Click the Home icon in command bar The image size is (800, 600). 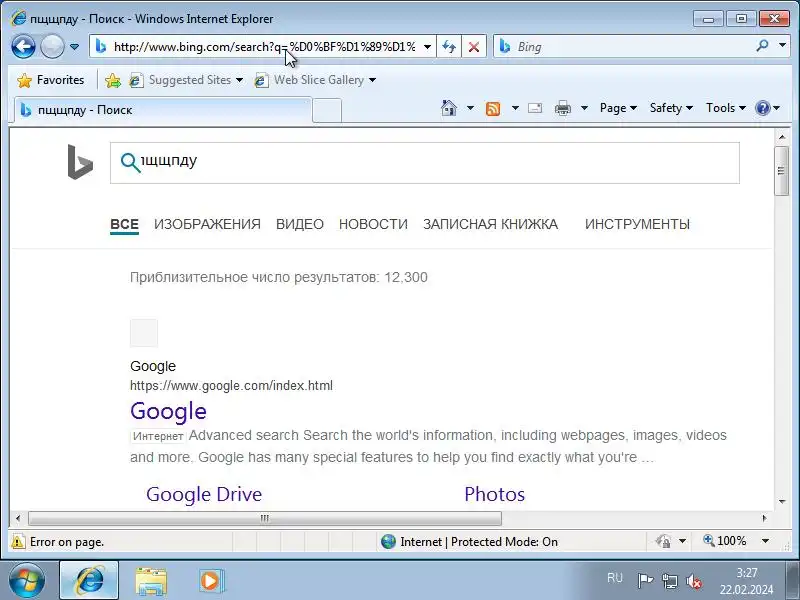pyautogui.click(x=449, y=108)
